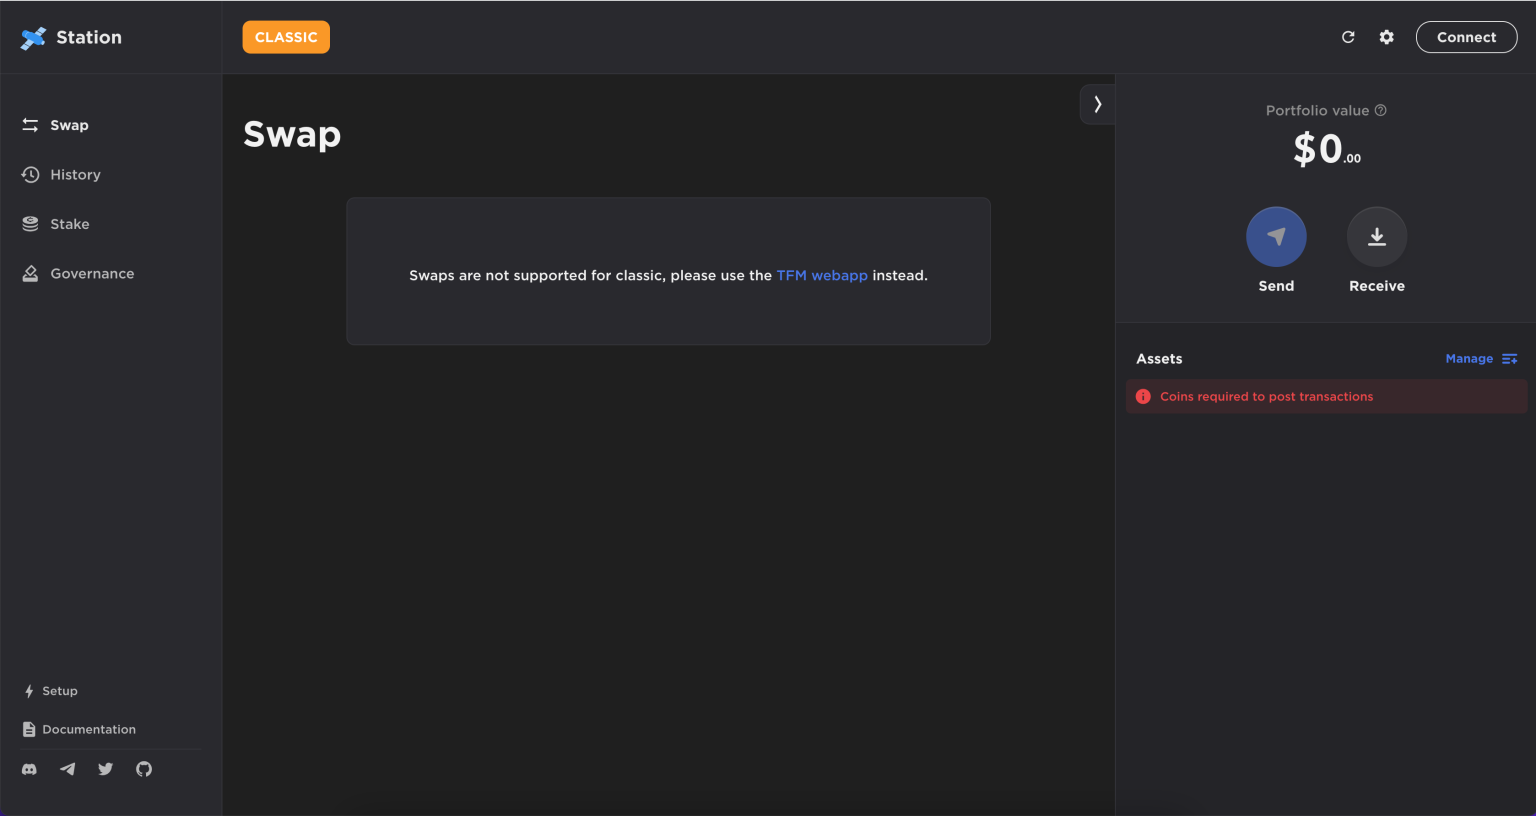The width and height of the screenshot is (1536, 816).
Task: Open the Twitter bird icon
Action: point(106,769)
